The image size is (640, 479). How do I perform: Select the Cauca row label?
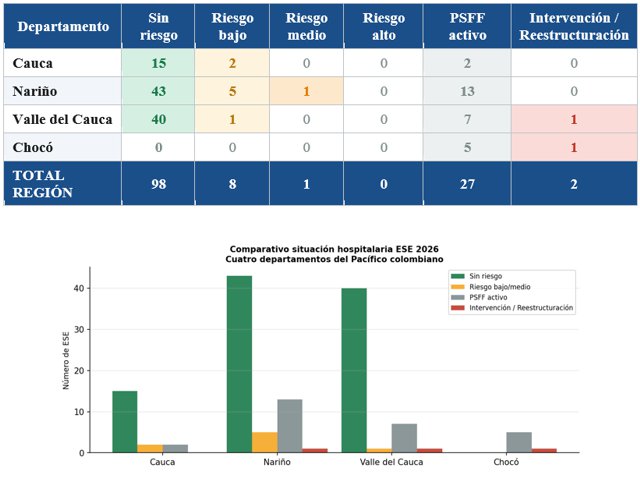[x=33, y=63]
